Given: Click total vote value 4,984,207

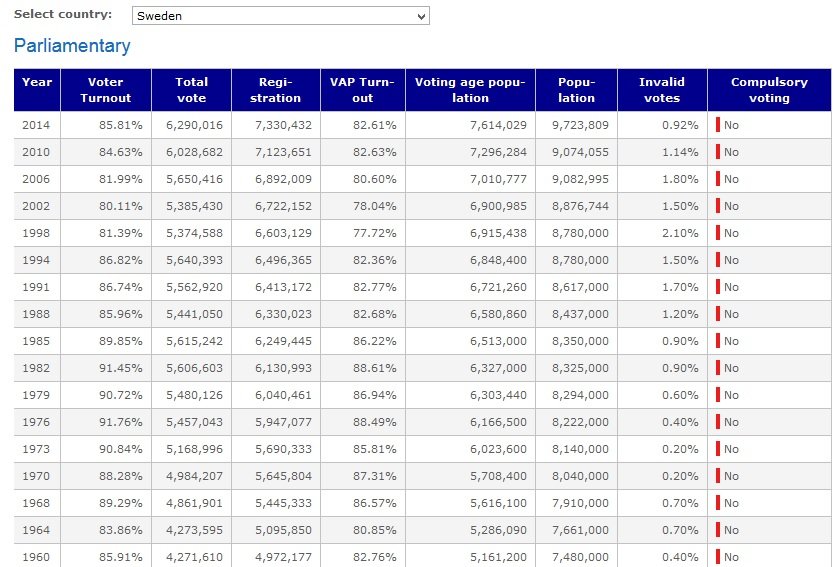Looking at the screenshot, I should (194, 476).
